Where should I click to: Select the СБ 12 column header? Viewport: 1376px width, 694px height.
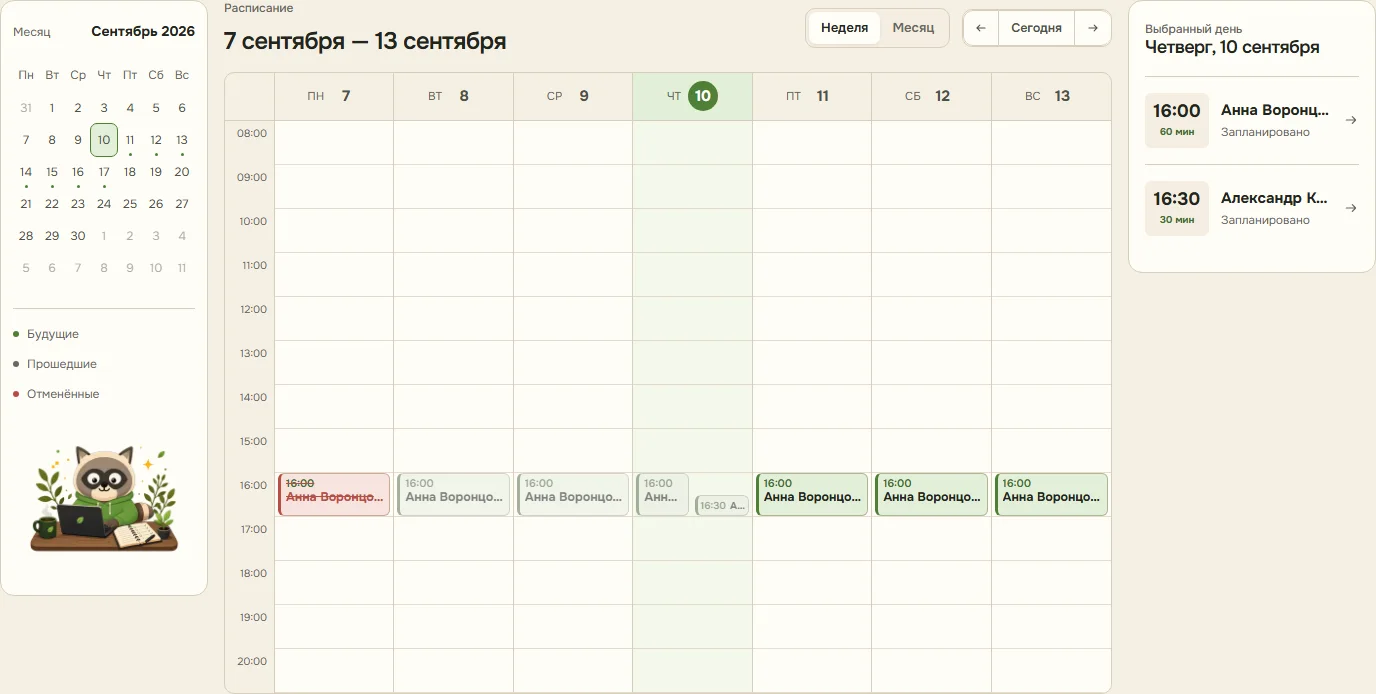pos(931,96)
